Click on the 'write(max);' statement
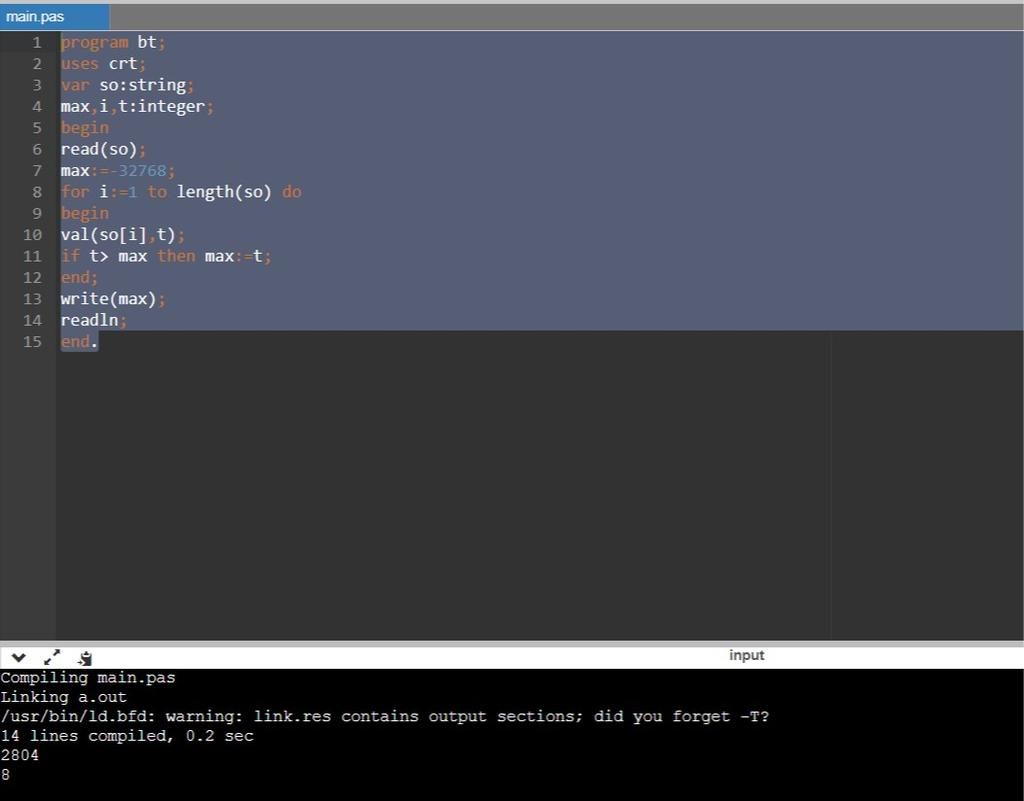Viewport: 1024px width, 801px height. (x=113, y=299)
